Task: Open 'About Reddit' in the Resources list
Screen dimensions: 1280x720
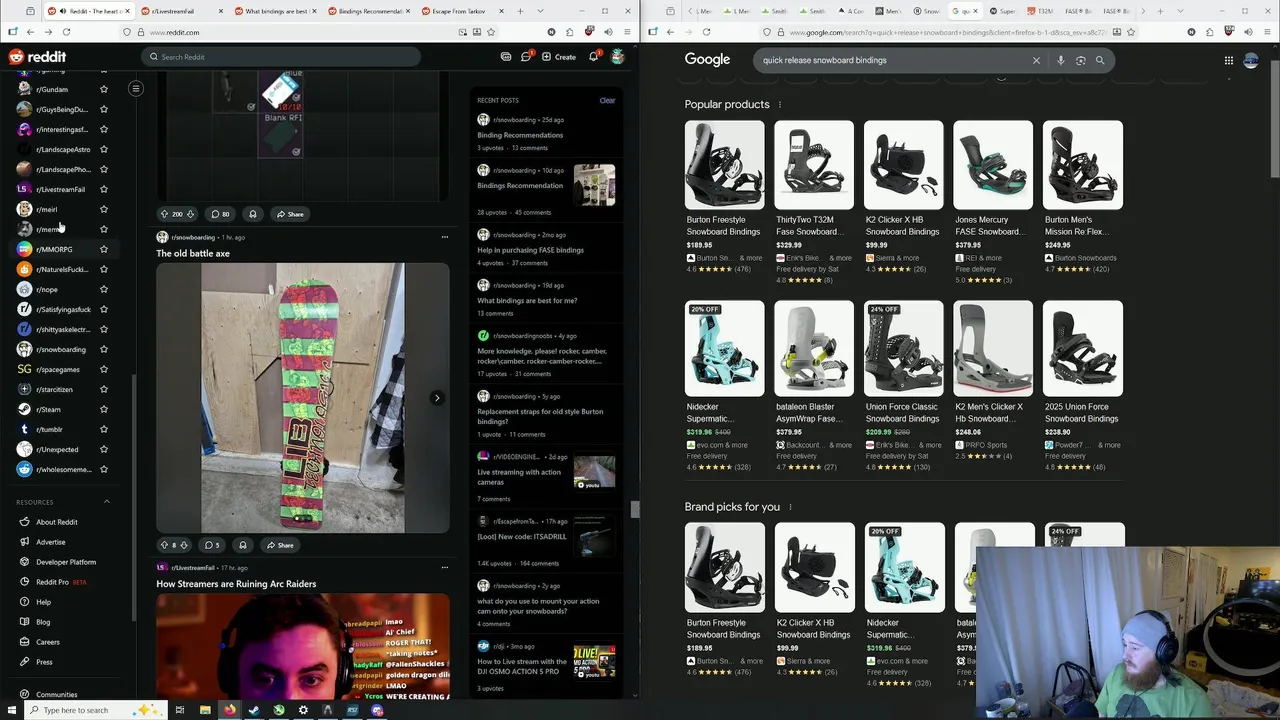Action: tap(57, 522)
